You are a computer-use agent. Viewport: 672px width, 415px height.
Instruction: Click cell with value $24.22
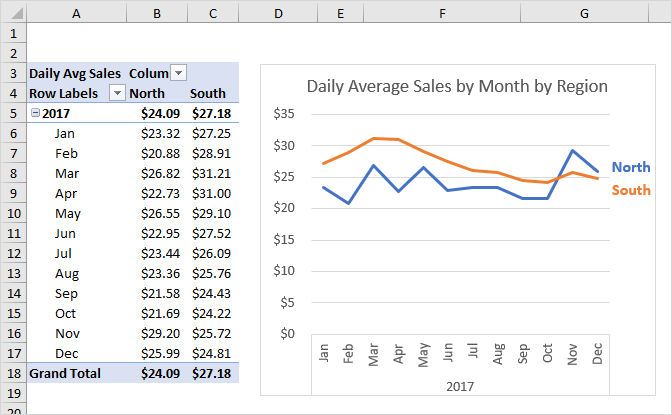coord(213,313)
